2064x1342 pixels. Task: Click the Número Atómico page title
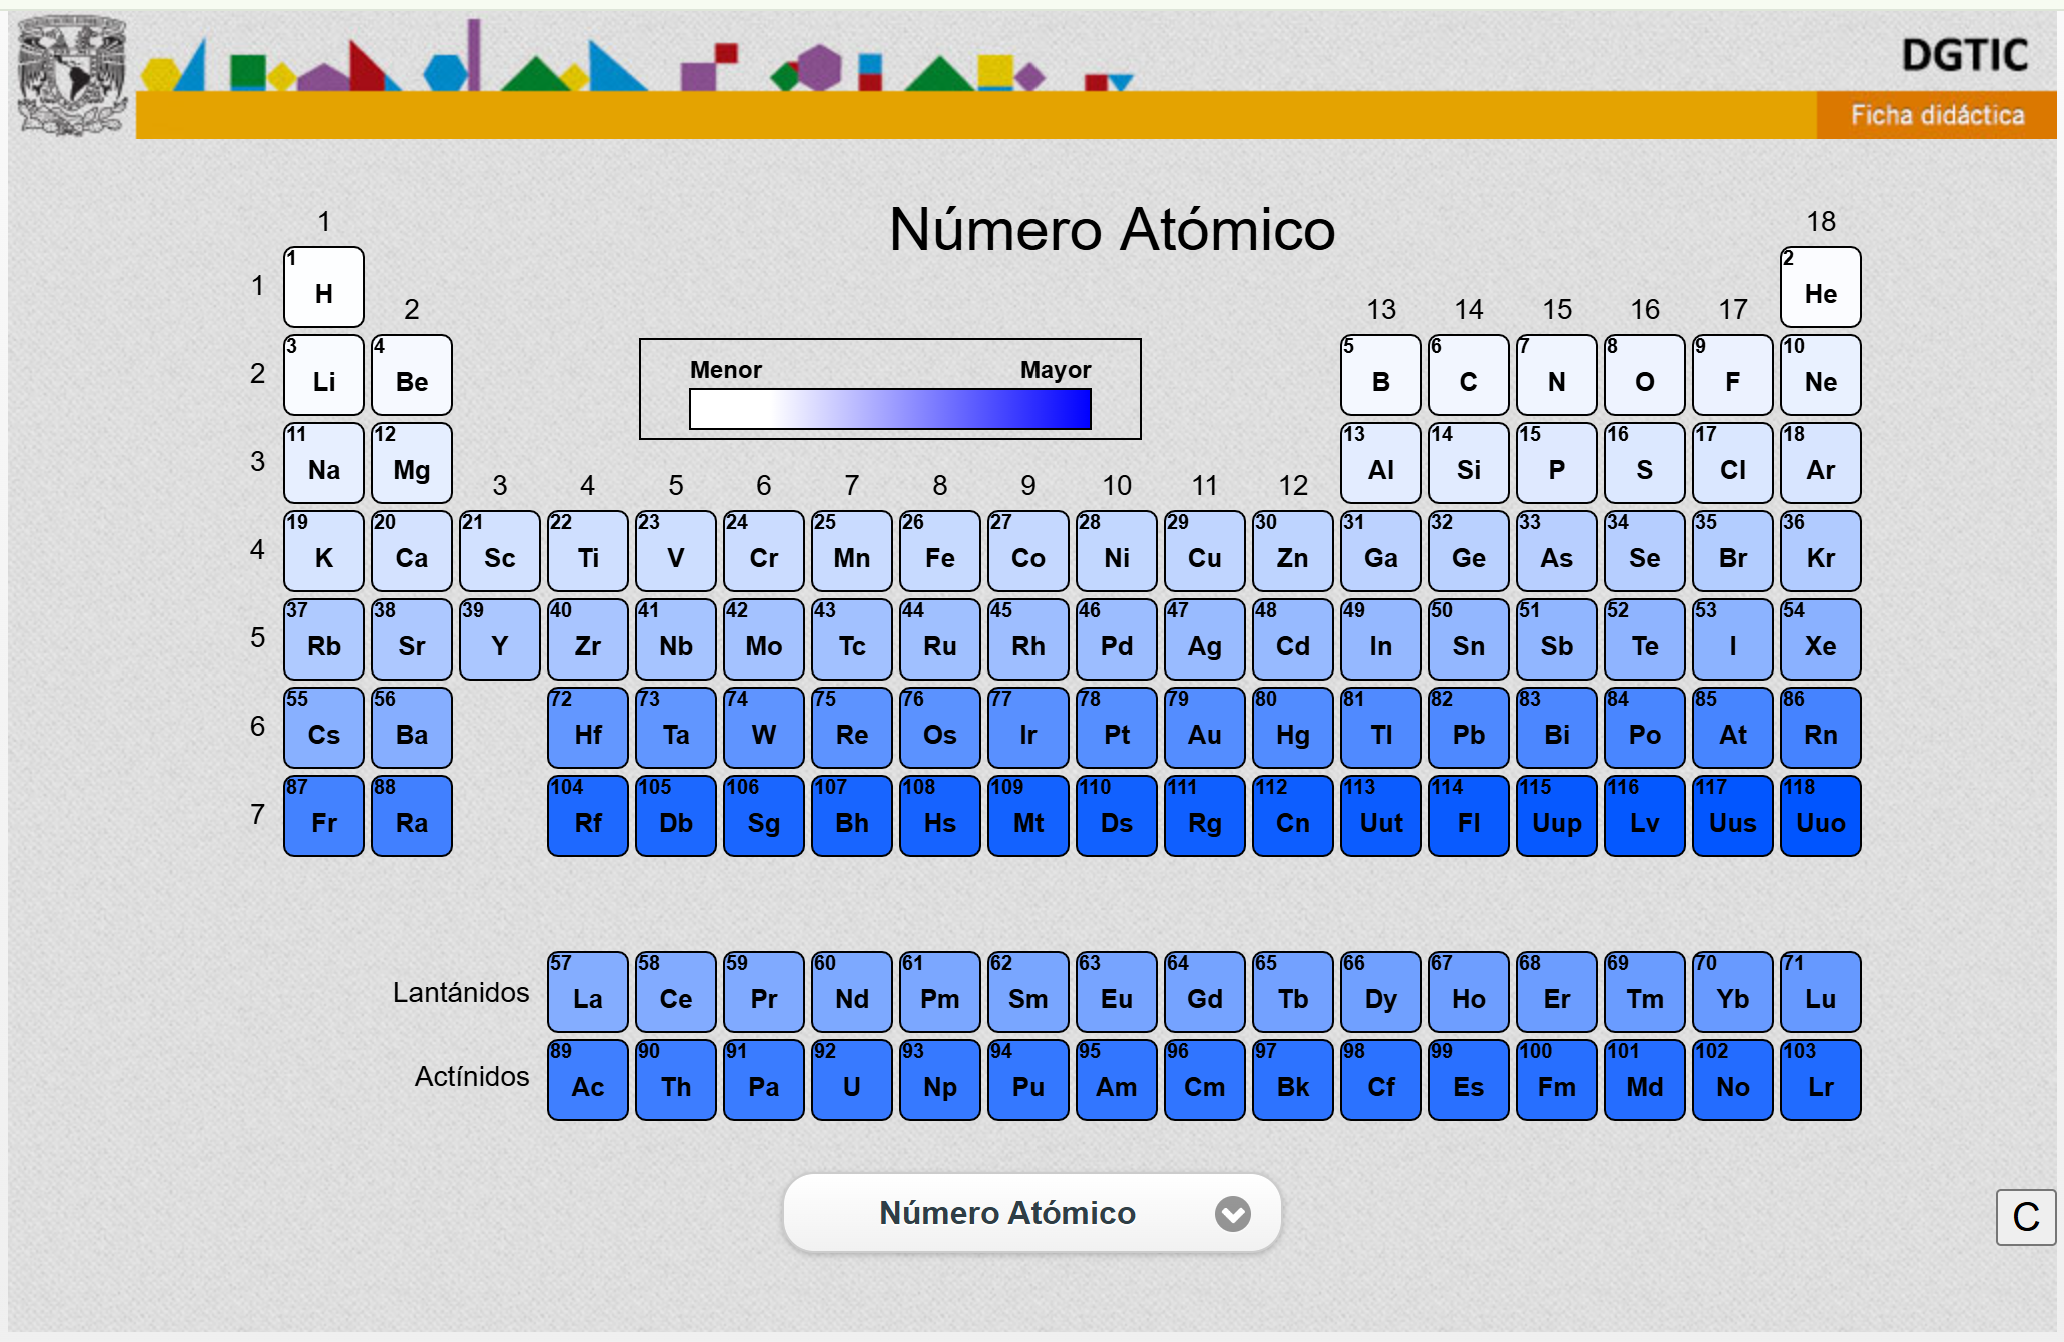coord(1111,230)
